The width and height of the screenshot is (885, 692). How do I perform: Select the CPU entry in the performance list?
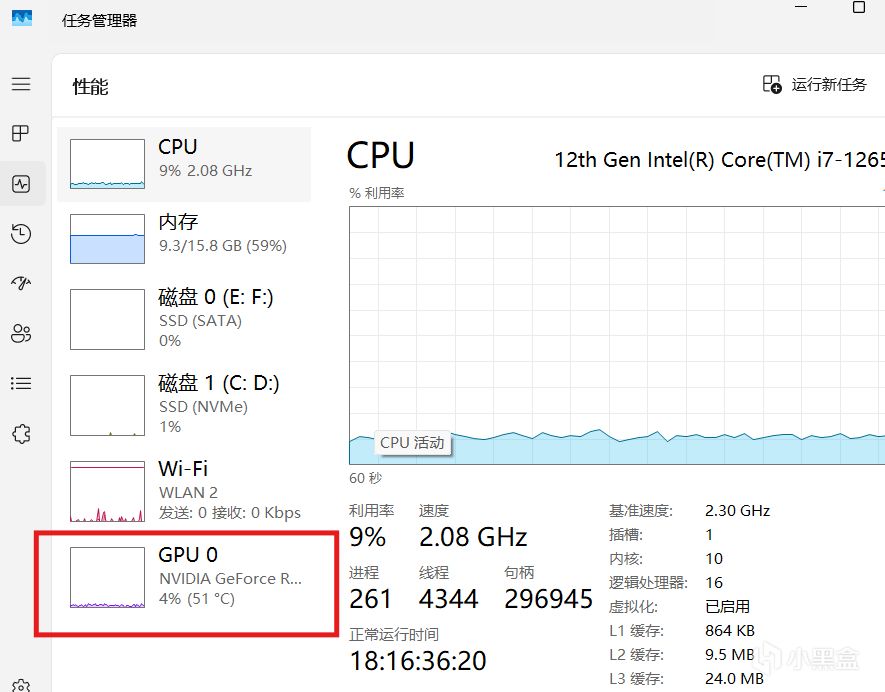click(x=185, y=164)
